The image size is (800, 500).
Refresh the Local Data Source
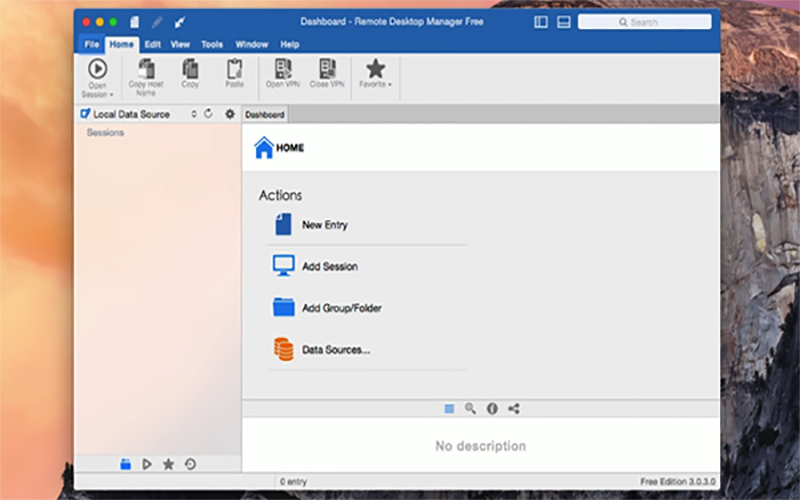coord(208,114)
